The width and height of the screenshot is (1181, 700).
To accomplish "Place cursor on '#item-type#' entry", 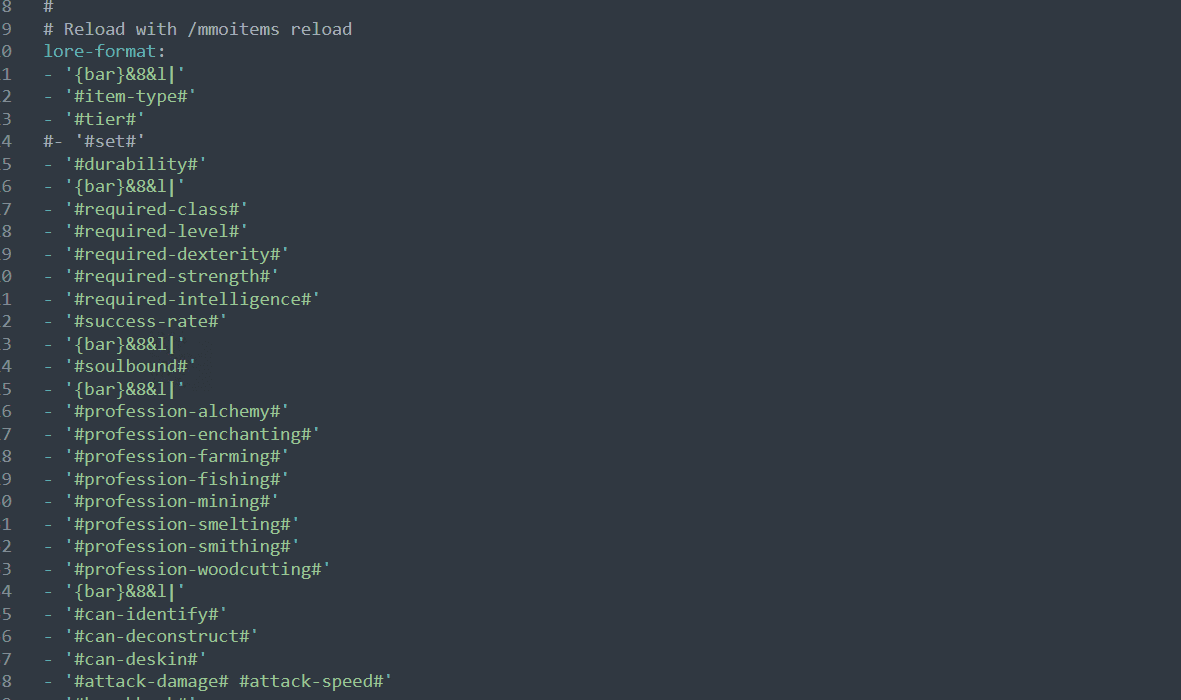I will [130, 96].
